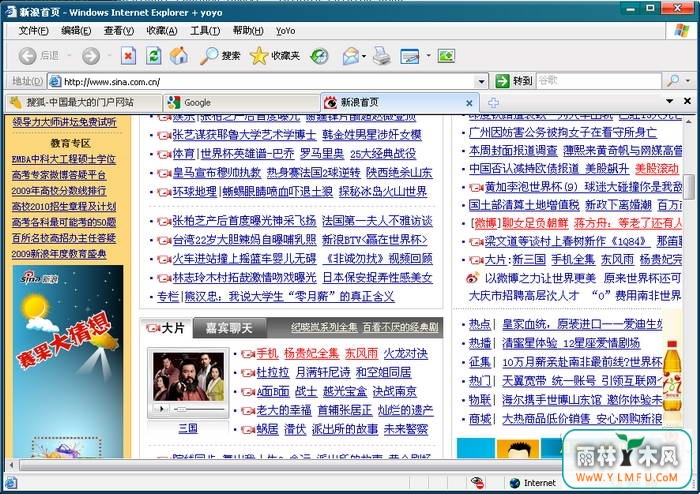Click the close tab X at tab bar right
Viewport: 700px width, 494px height.
coord(688,101)
